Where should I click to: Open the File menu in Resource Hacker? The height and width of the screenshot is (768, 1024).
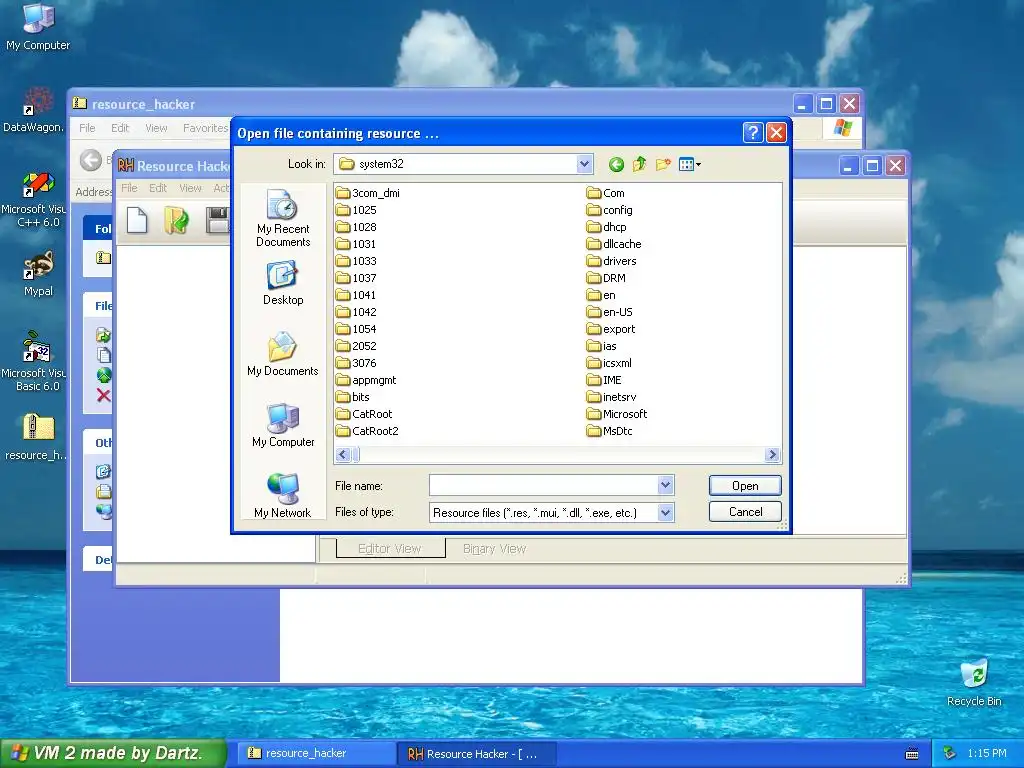coord(129,188)
